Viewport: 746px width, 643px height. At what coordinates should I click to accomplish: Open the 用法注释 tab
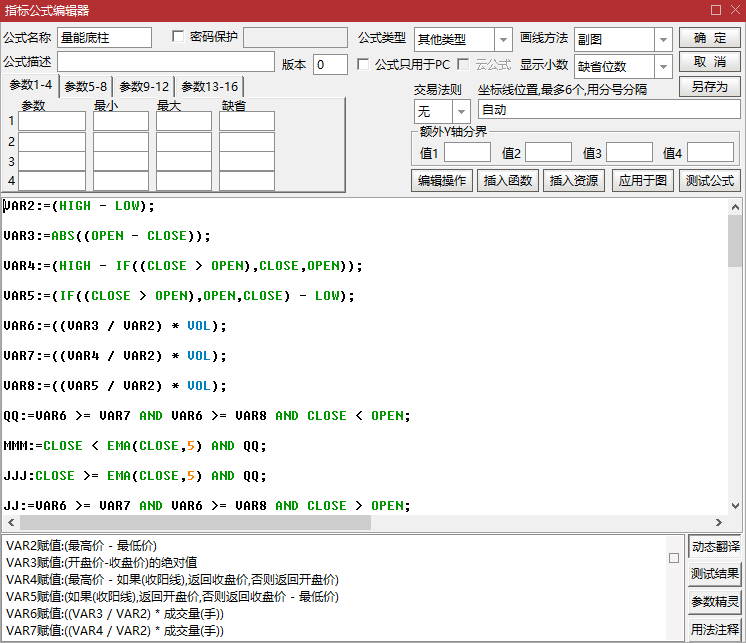(715, 630)
